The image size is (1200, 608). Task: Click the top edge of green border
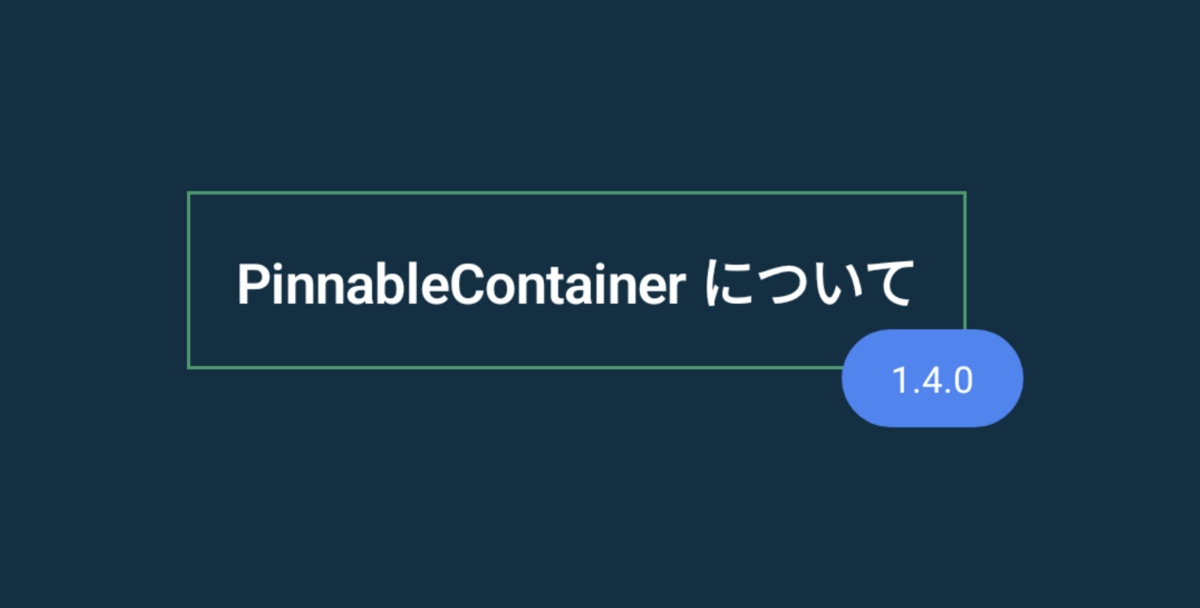click(x=576, y=193)
